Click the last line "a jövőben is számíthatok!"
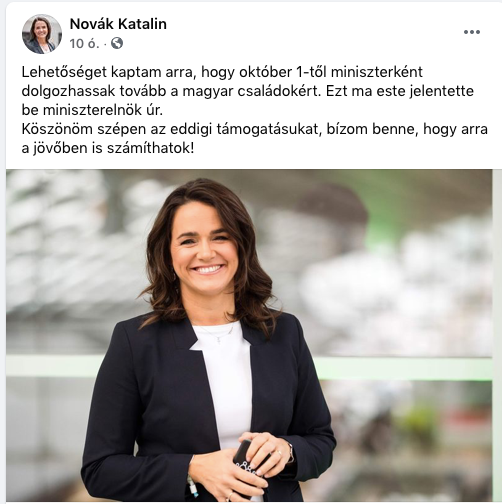The width and height of the screenshot is (502, 504). [x=108, y=148]
